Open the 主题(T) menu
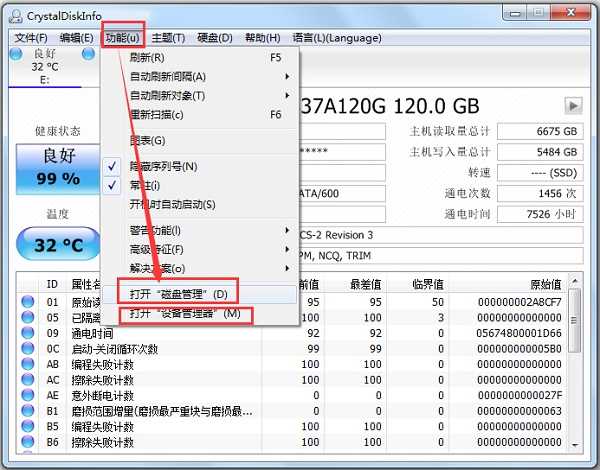 168,38
